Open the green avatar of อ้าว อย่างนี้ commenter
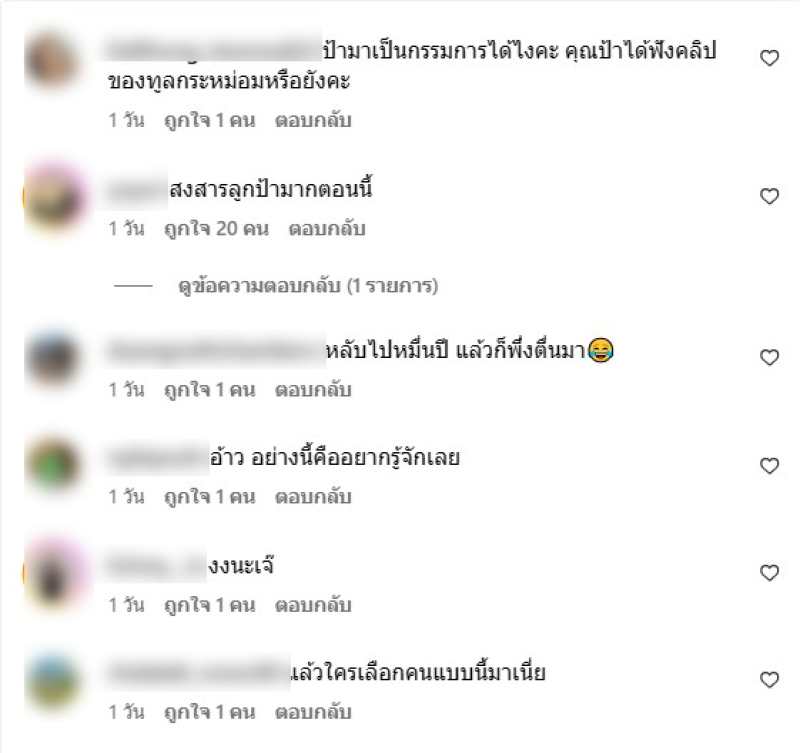 pyautogui.click(x=52, y=465)
